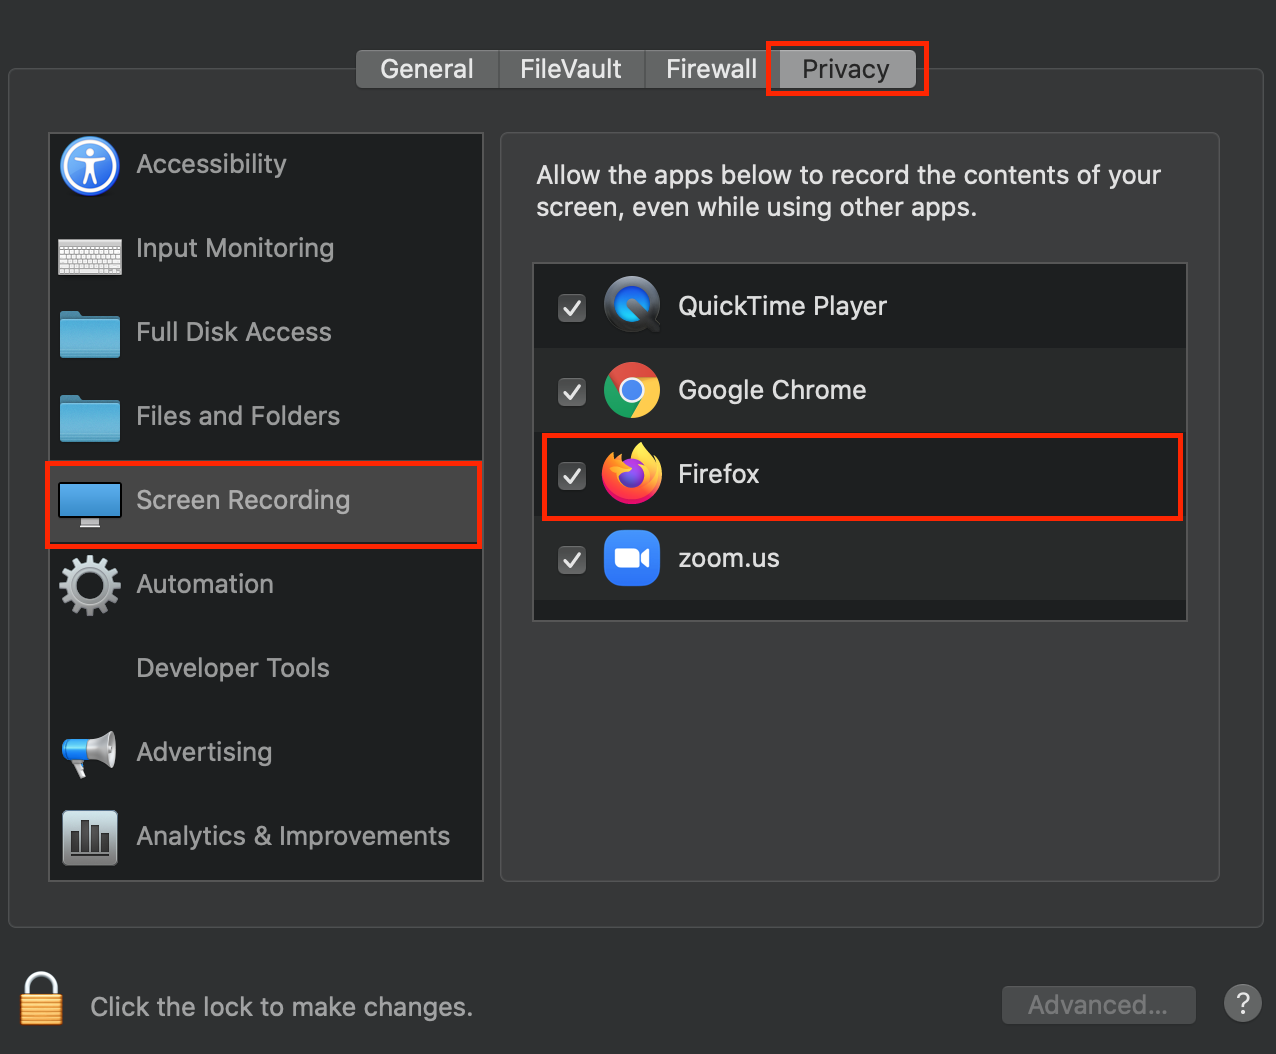
Task: Click the Files and Folders folder icon
Action: [x=90, y=418]
